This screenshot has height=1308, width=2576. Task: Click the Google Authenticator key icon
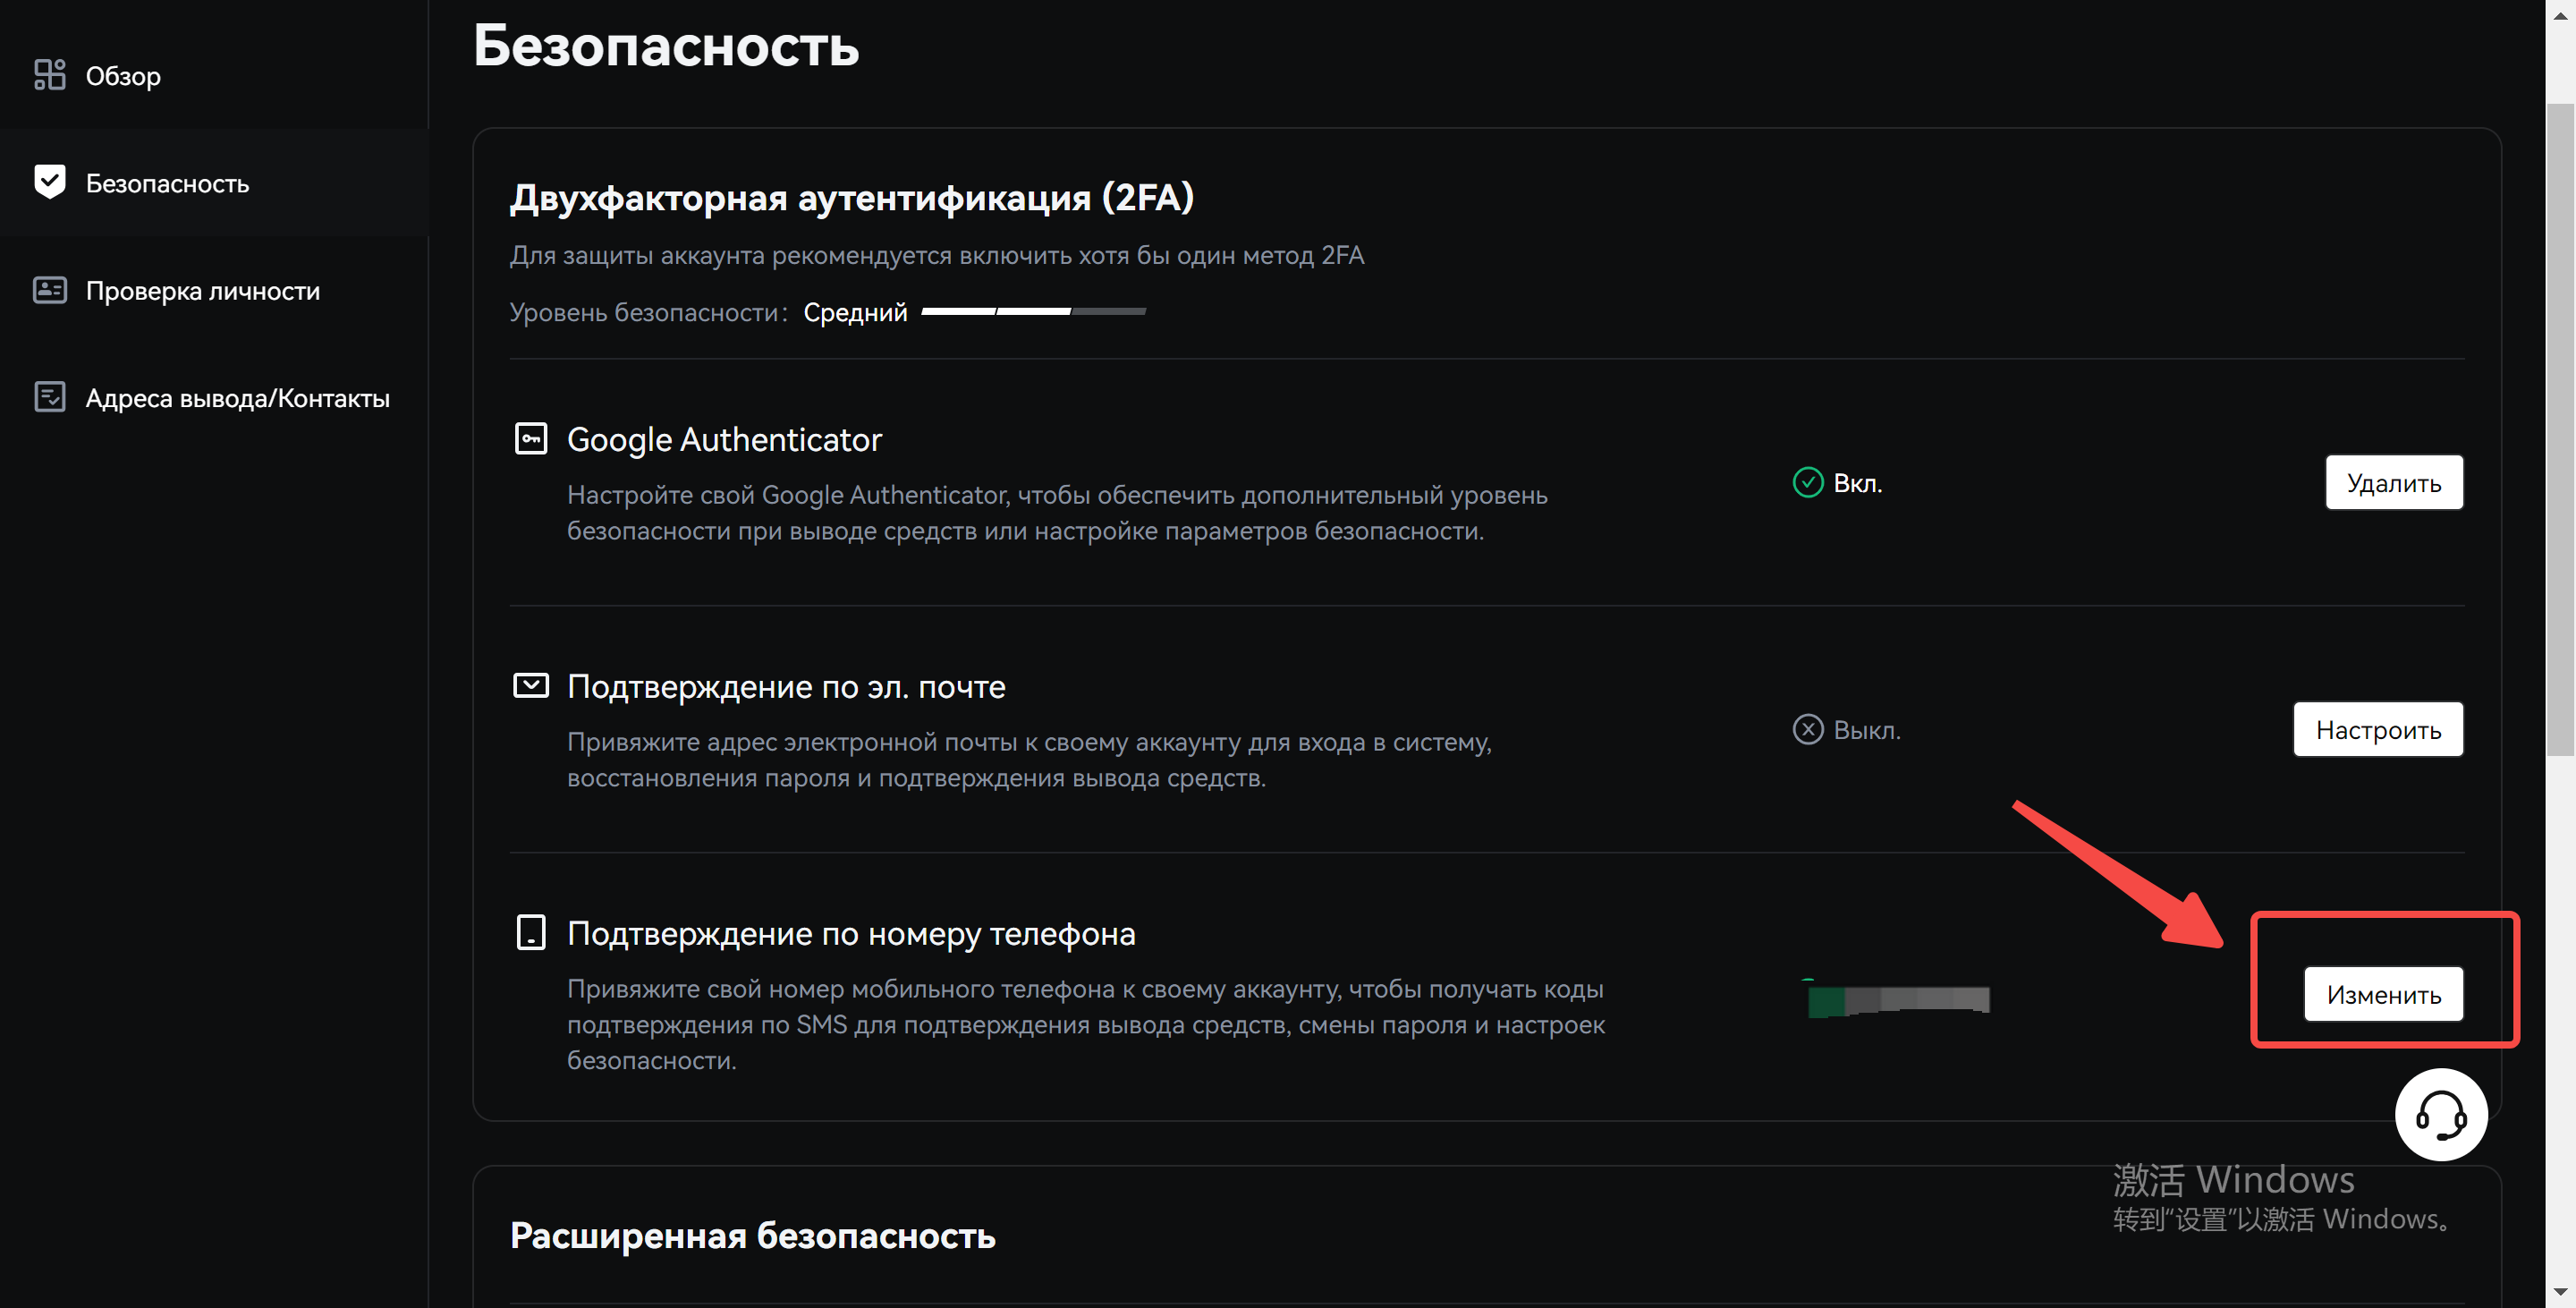click(530, 439)
